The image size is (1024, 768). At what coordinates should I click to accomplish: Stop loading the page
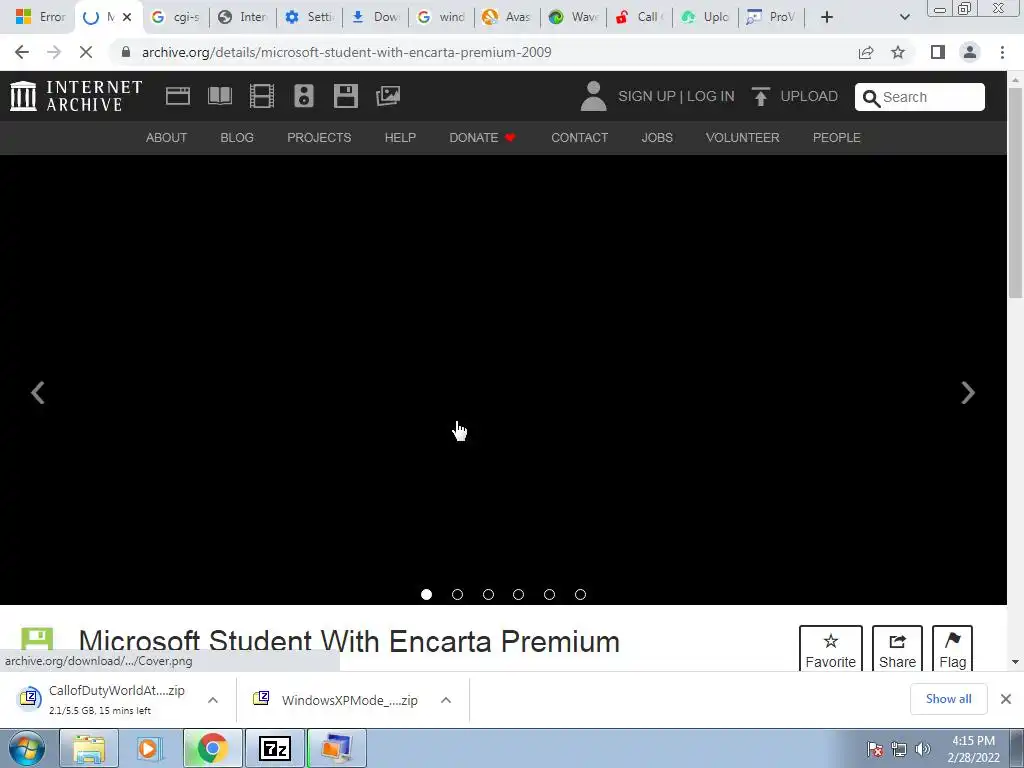86,52
